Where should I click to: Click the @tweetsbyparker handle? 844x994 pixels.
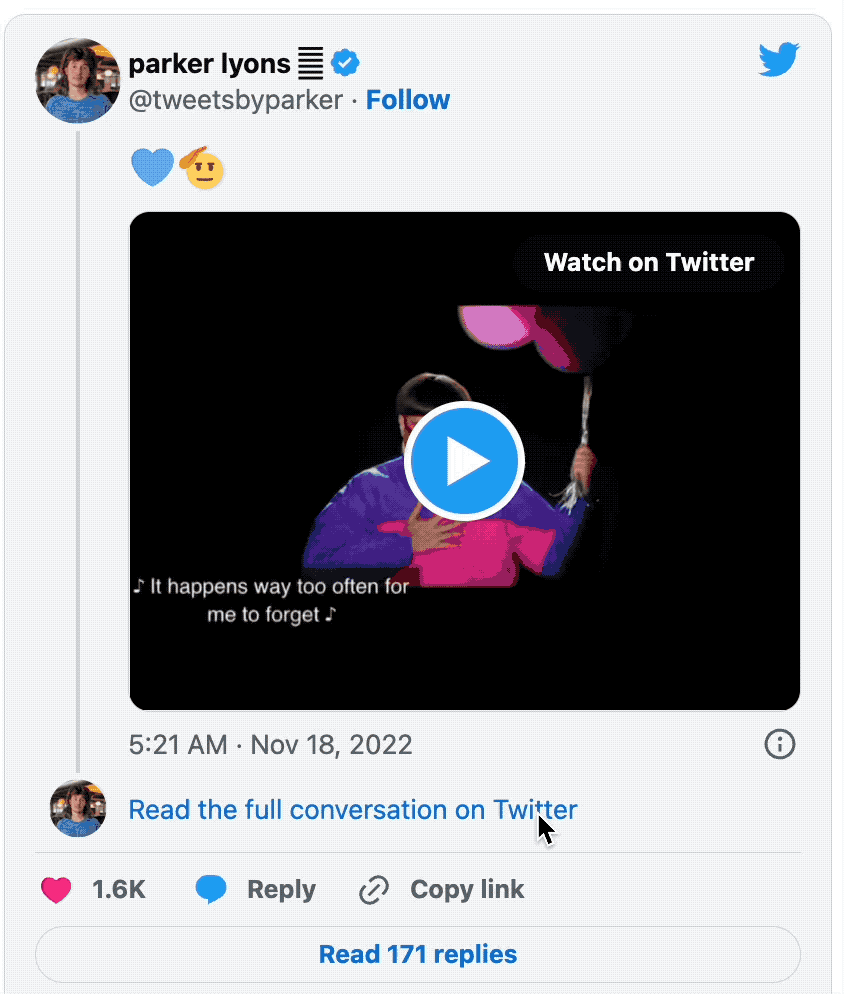pos(236,100)
